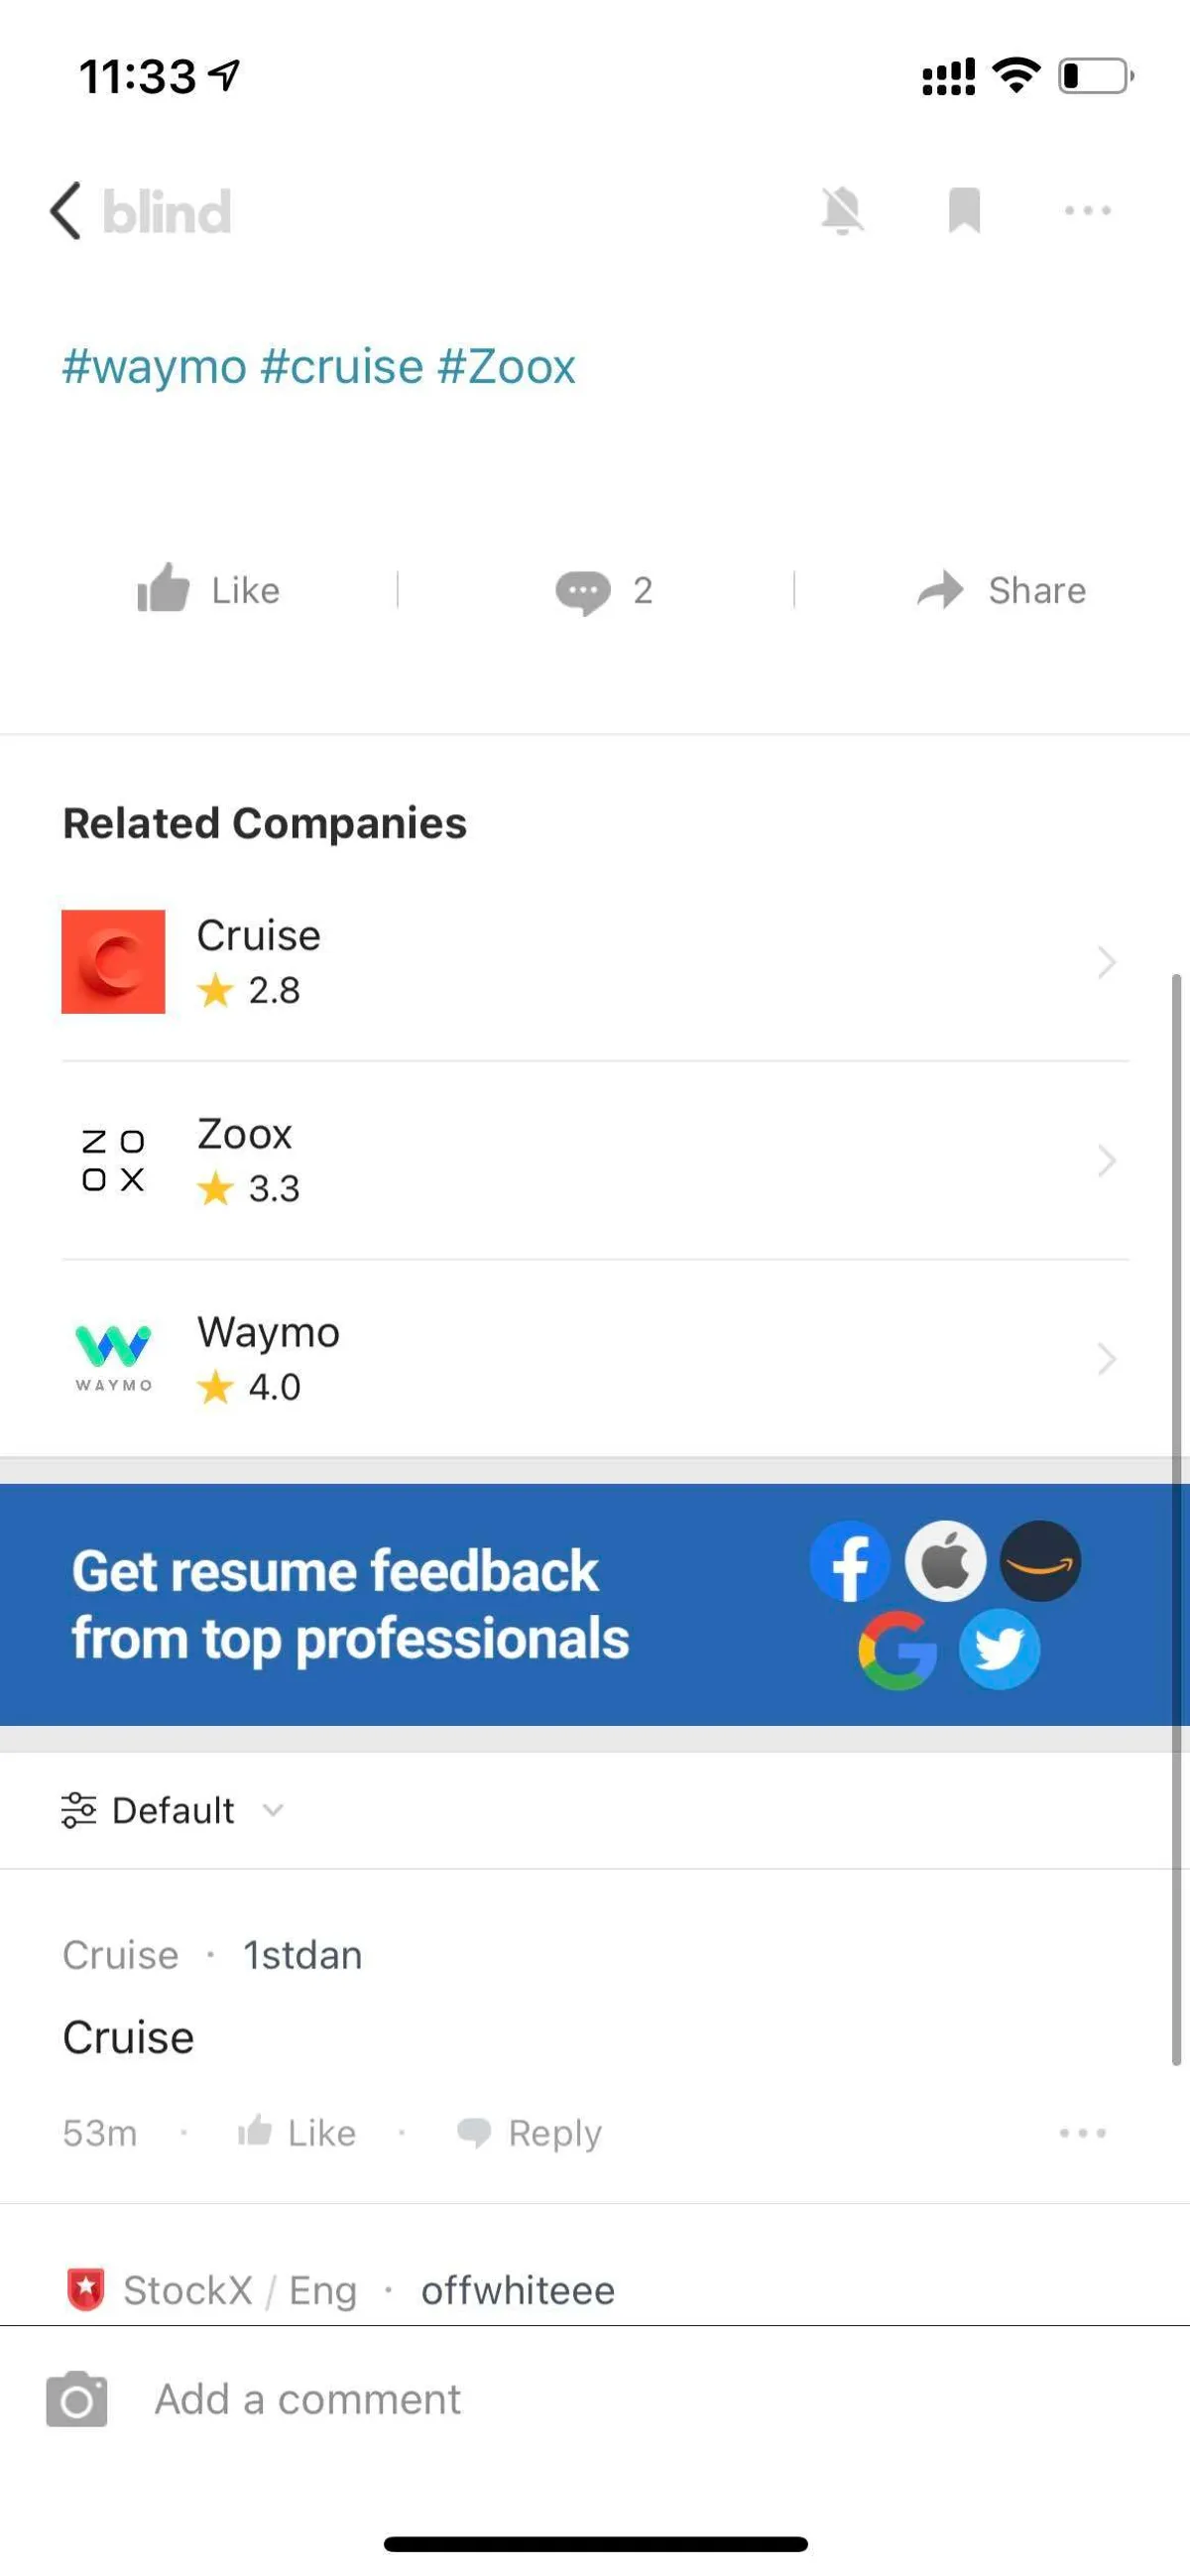Bookmark this post
Viewport: 1190px width, 2576px height.
(x=964, y=211)
